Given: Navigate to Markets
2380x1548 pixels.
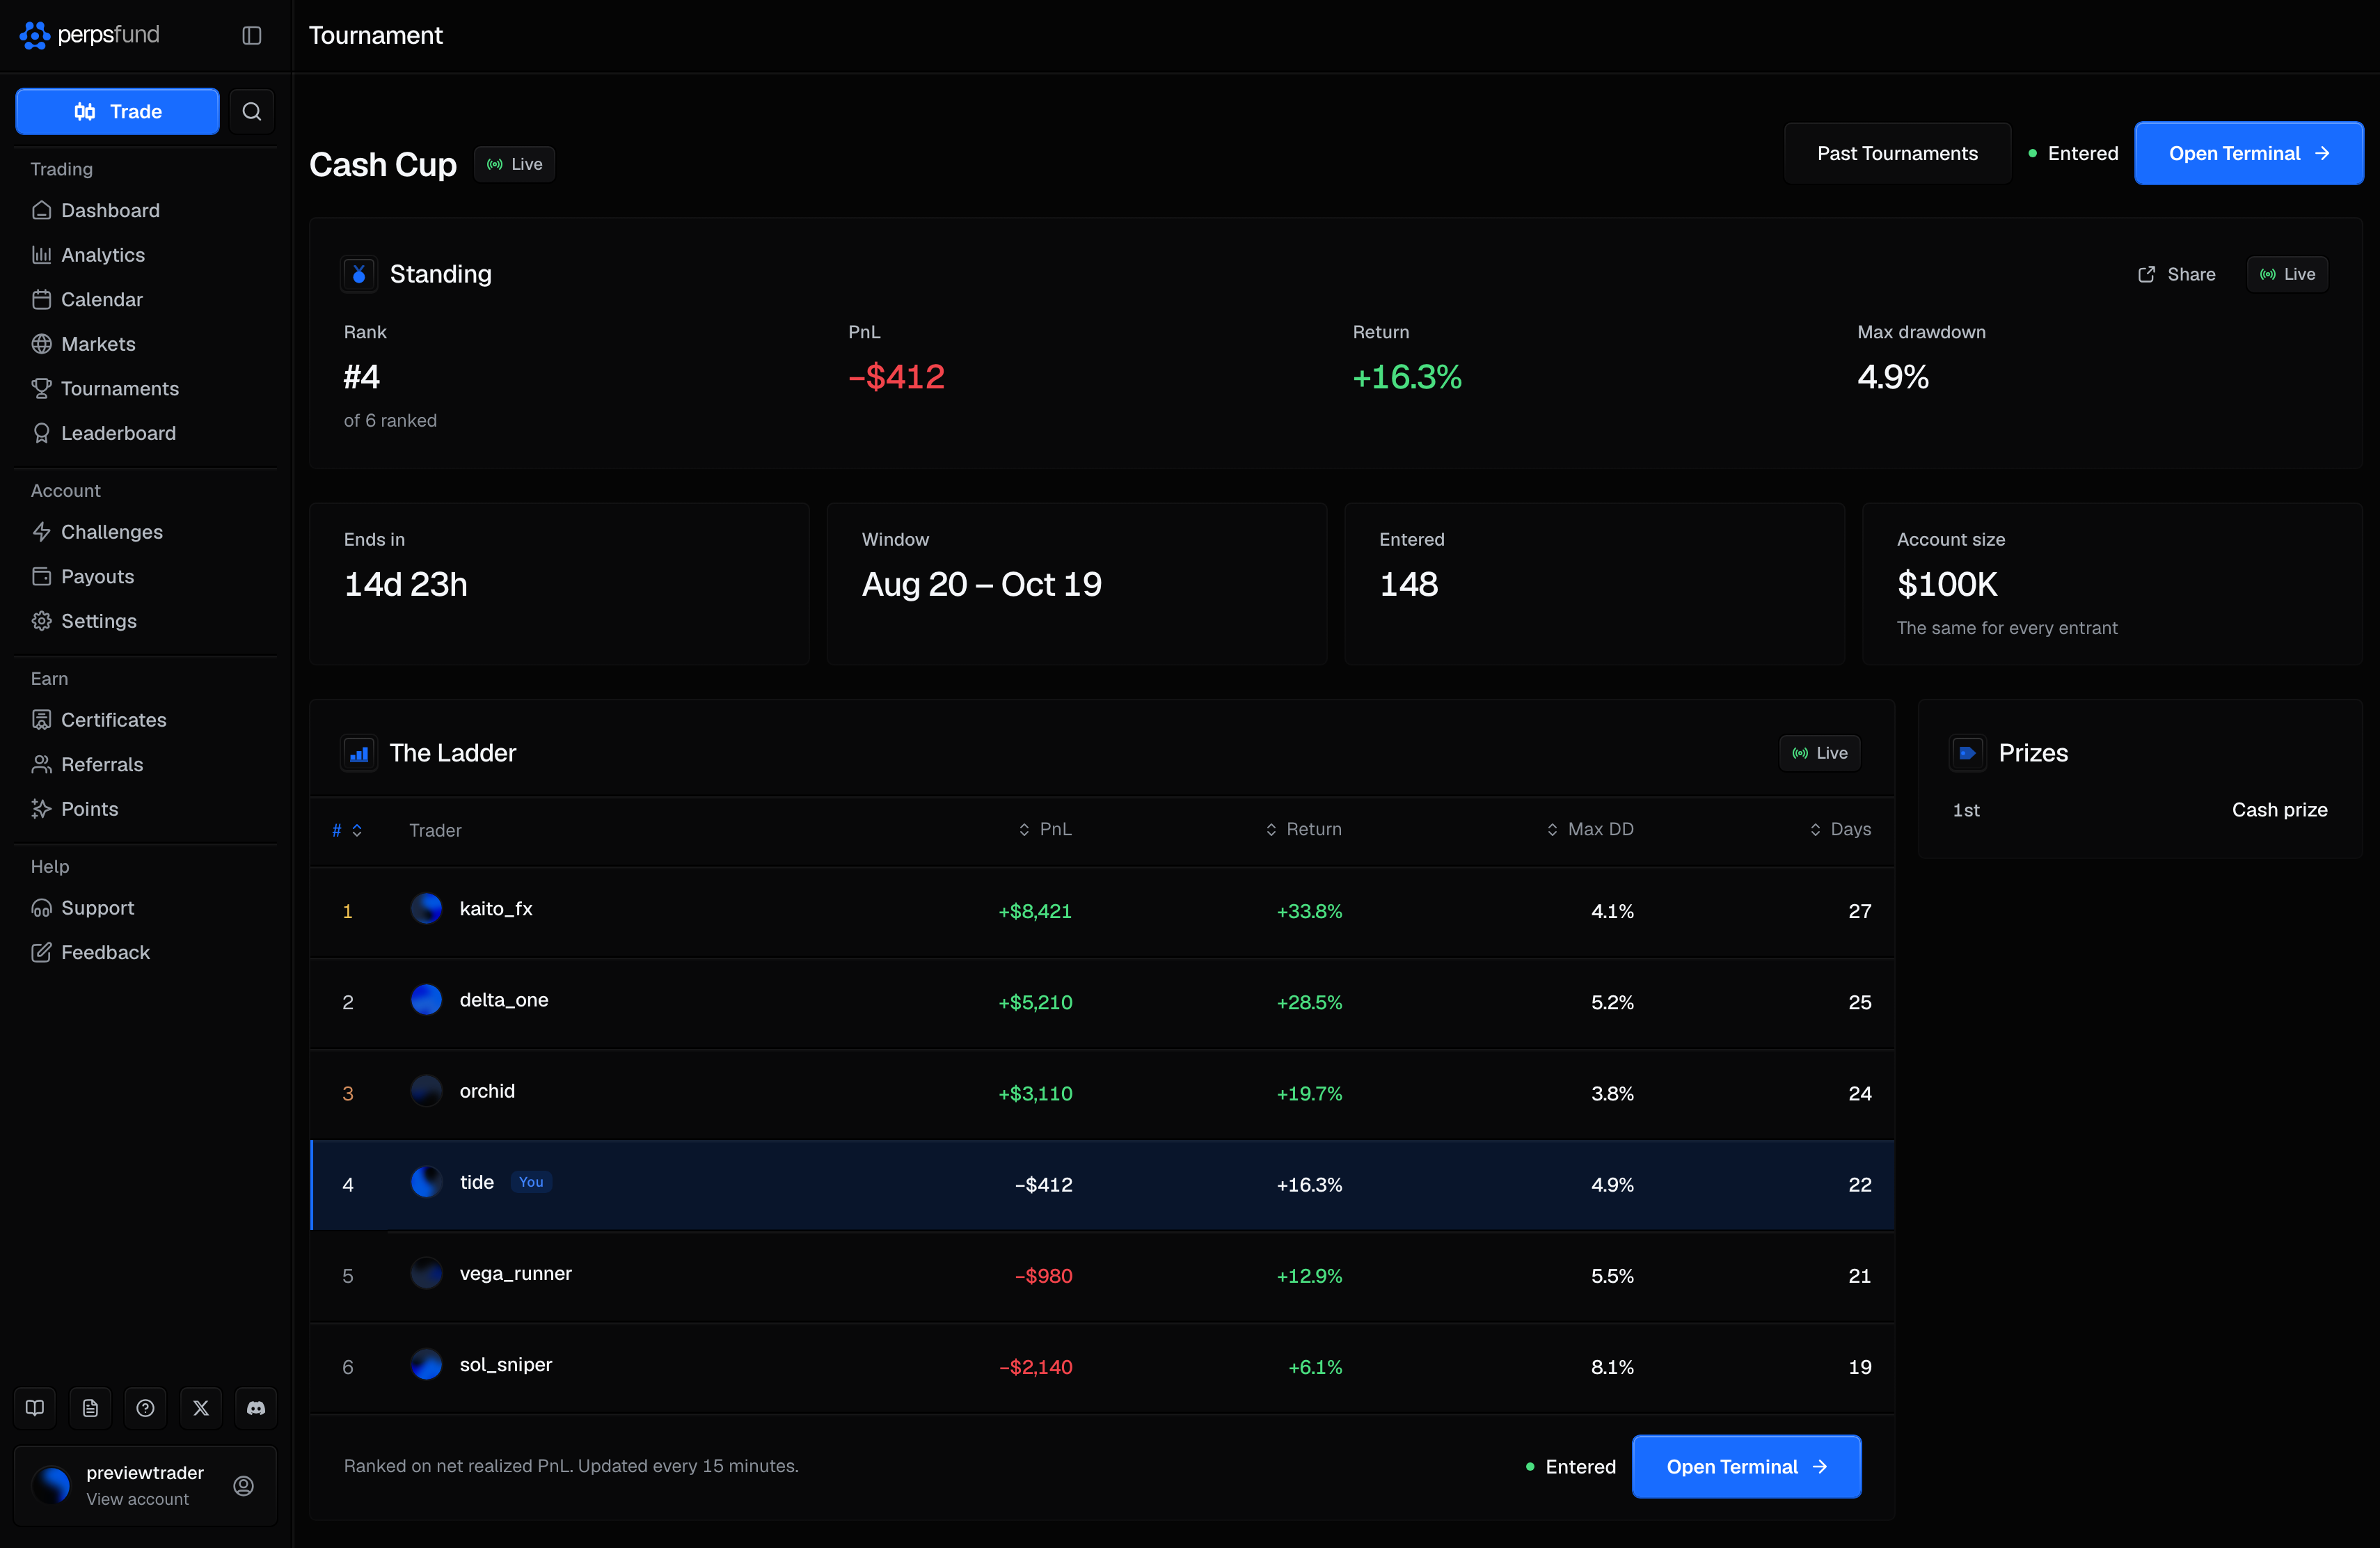Looking at the screenshot, I should pyautogui.click(x=146, y=344).
